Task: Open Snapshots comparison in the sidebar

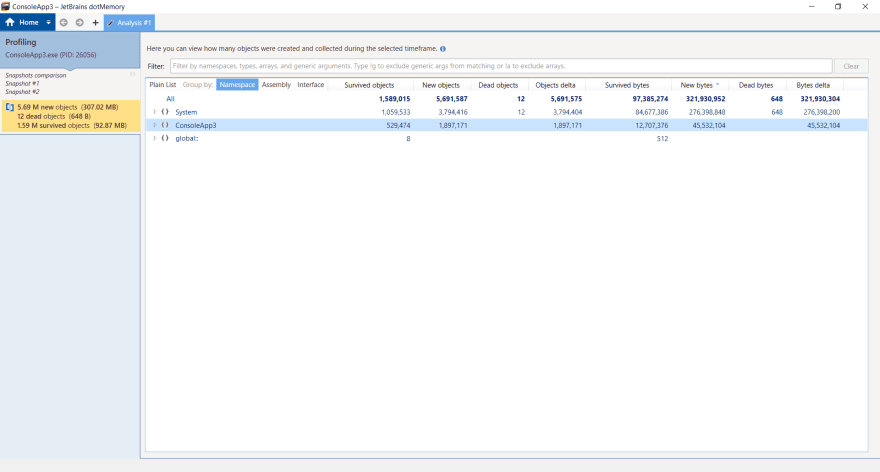Action: click(35, 75)
